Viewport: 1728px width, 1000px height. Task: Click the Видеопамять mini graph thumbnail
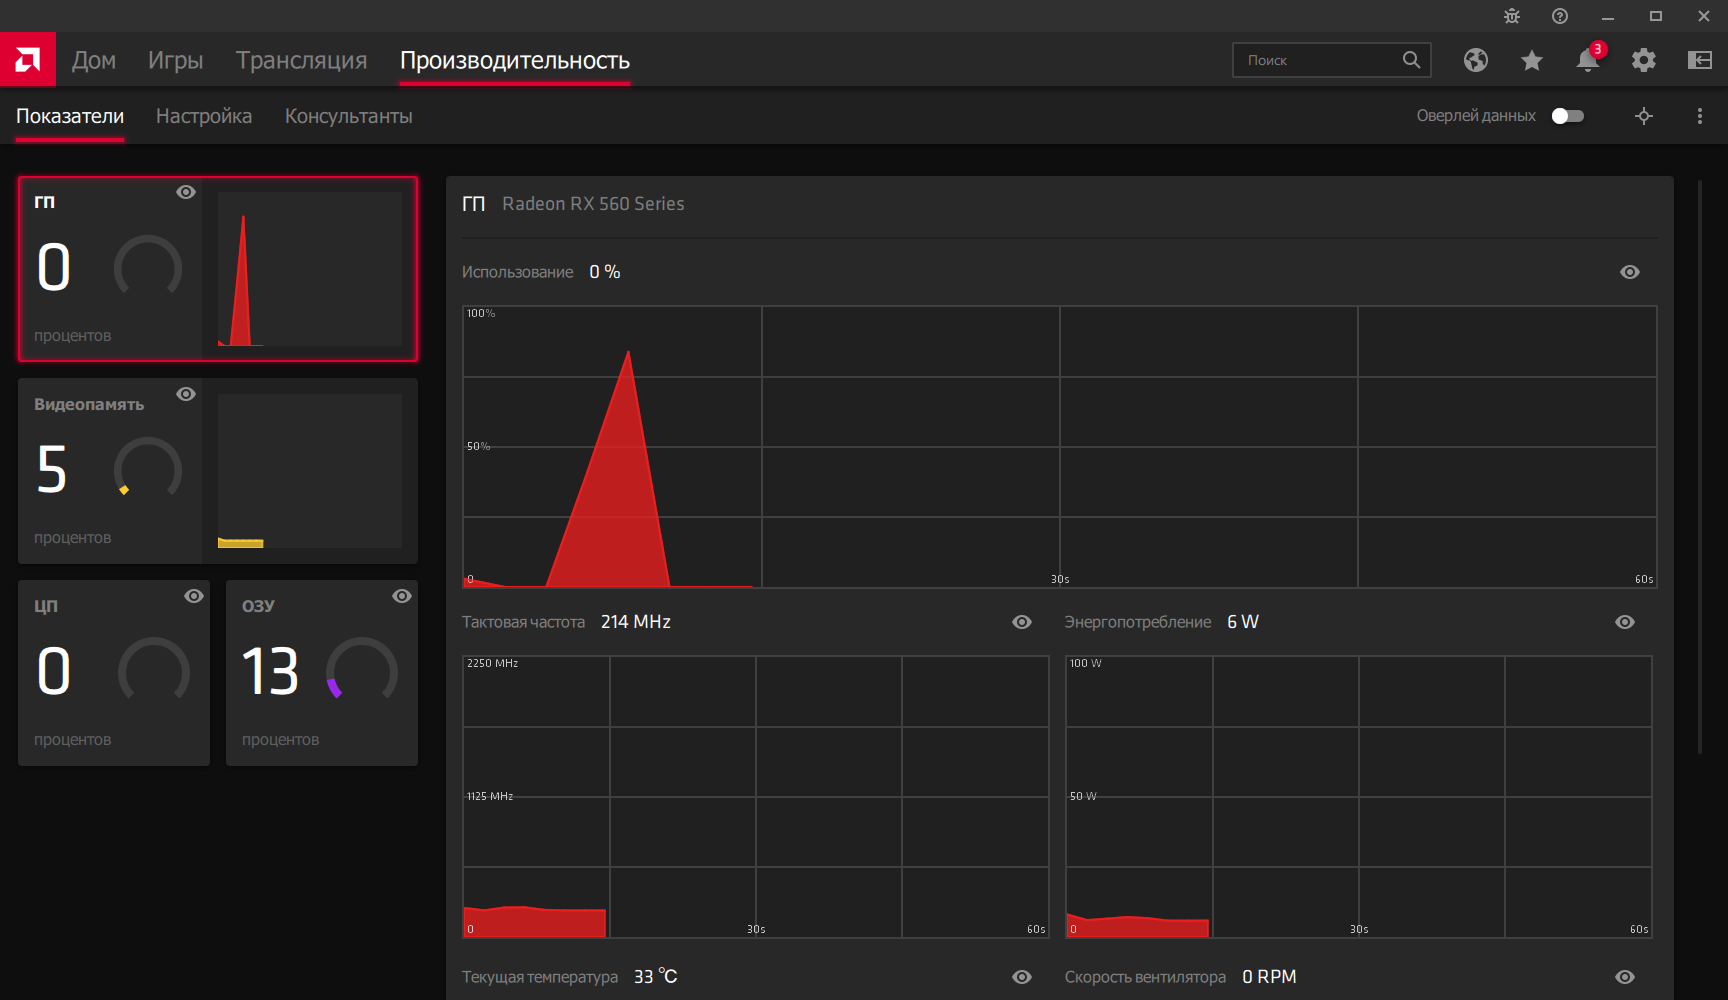point(309,471)
